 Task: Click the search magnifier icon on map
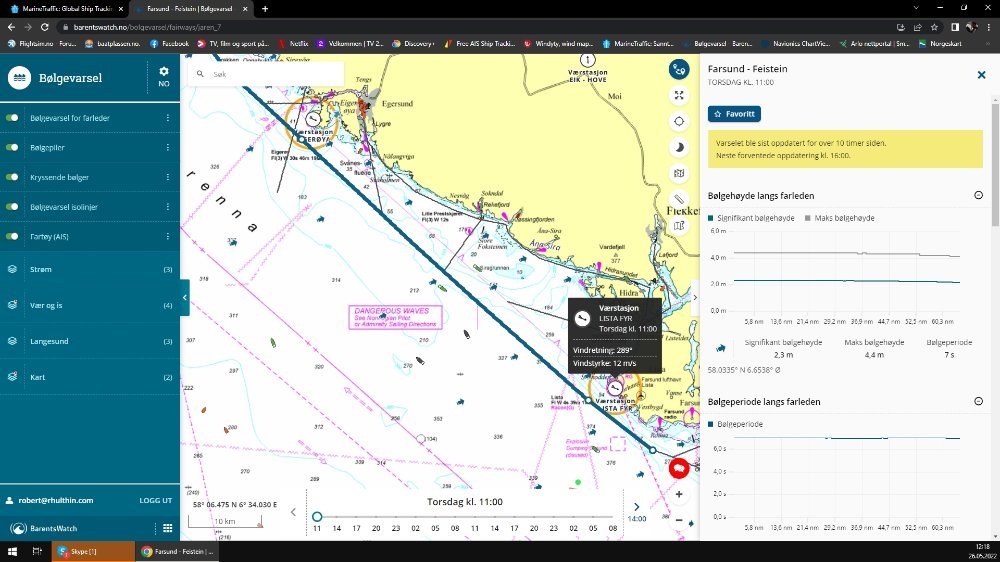tap(200, 74)
